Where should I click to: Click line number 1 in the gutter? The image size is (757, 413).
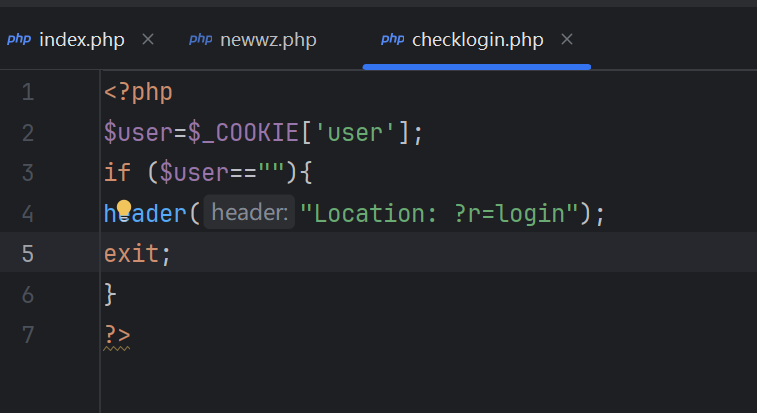tap(27, 93)
